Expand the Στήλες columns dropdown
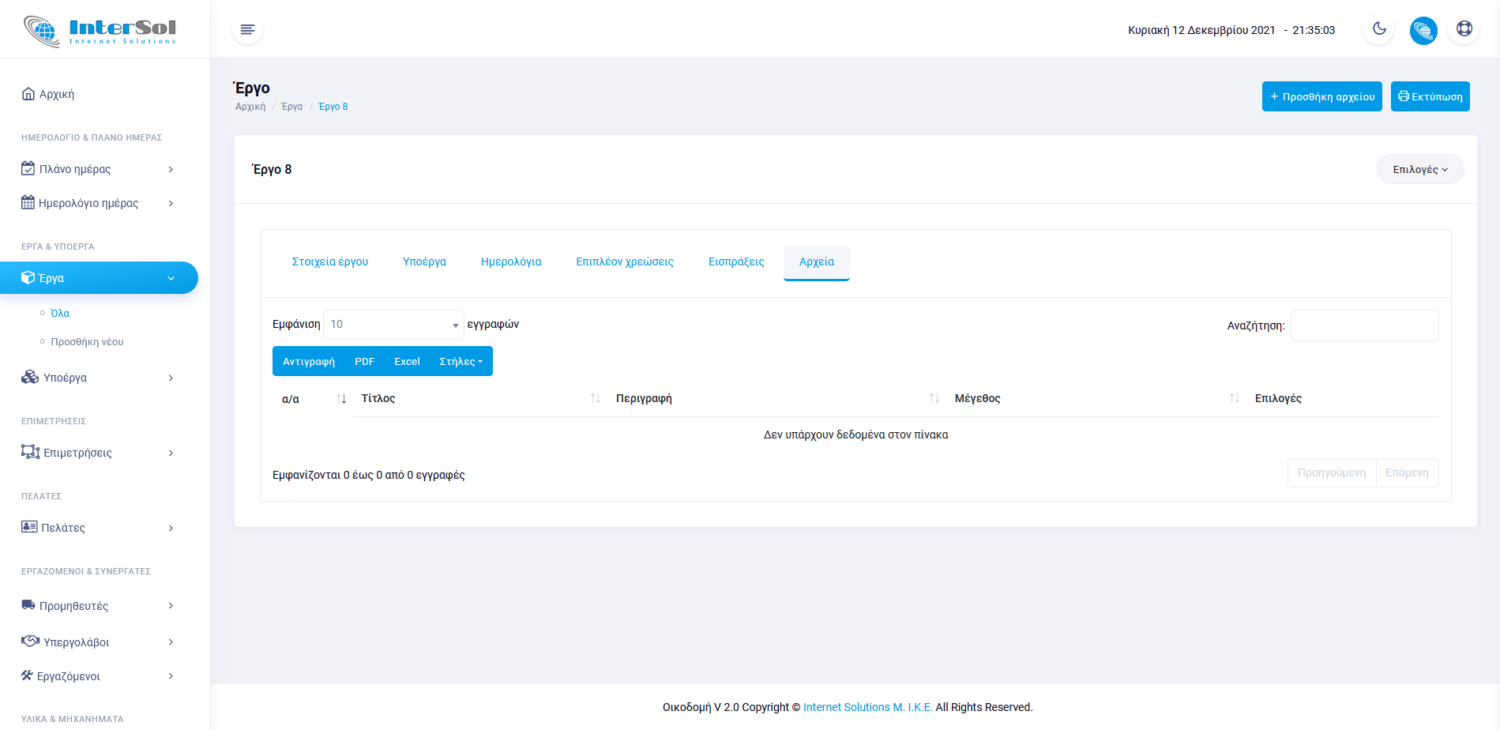This screenshot has width=1500, height=730. 461,361
